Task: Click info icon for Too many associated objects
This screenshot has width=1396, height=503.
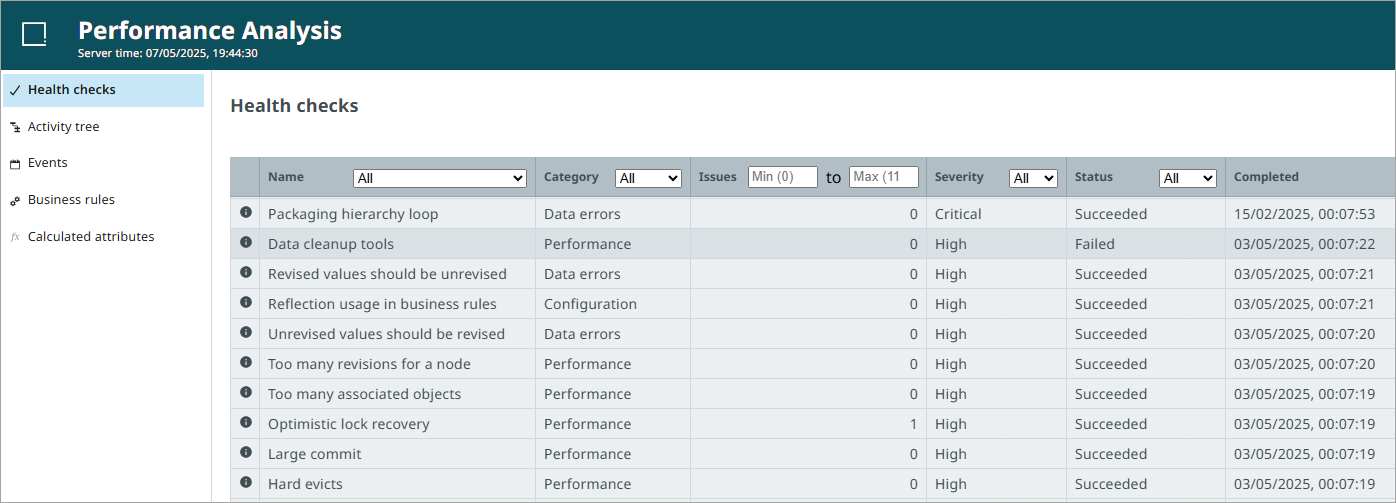Action: (x=246, y=393)
